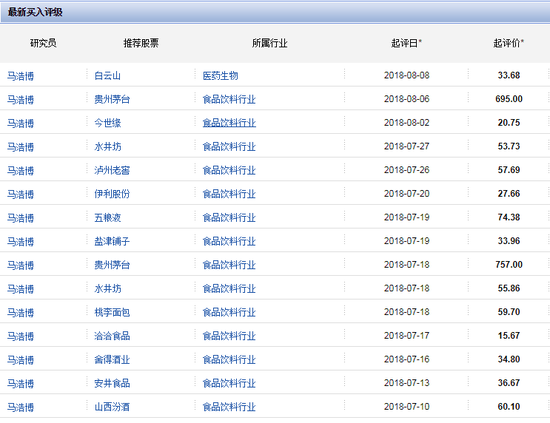Sort by the 起评价 column header

(508, 43)
